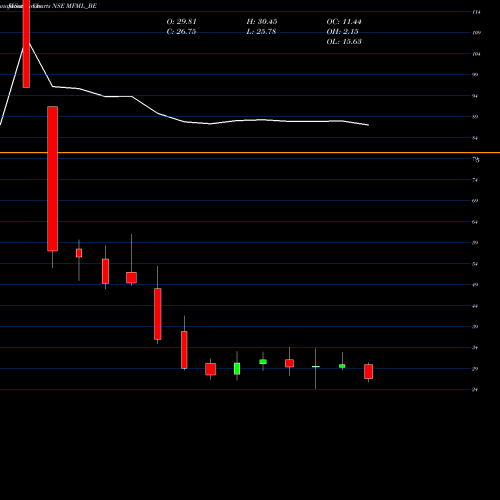Click the 59 price axis label
The width and height of the screenshot is (500, 500).
pos(475,243)
